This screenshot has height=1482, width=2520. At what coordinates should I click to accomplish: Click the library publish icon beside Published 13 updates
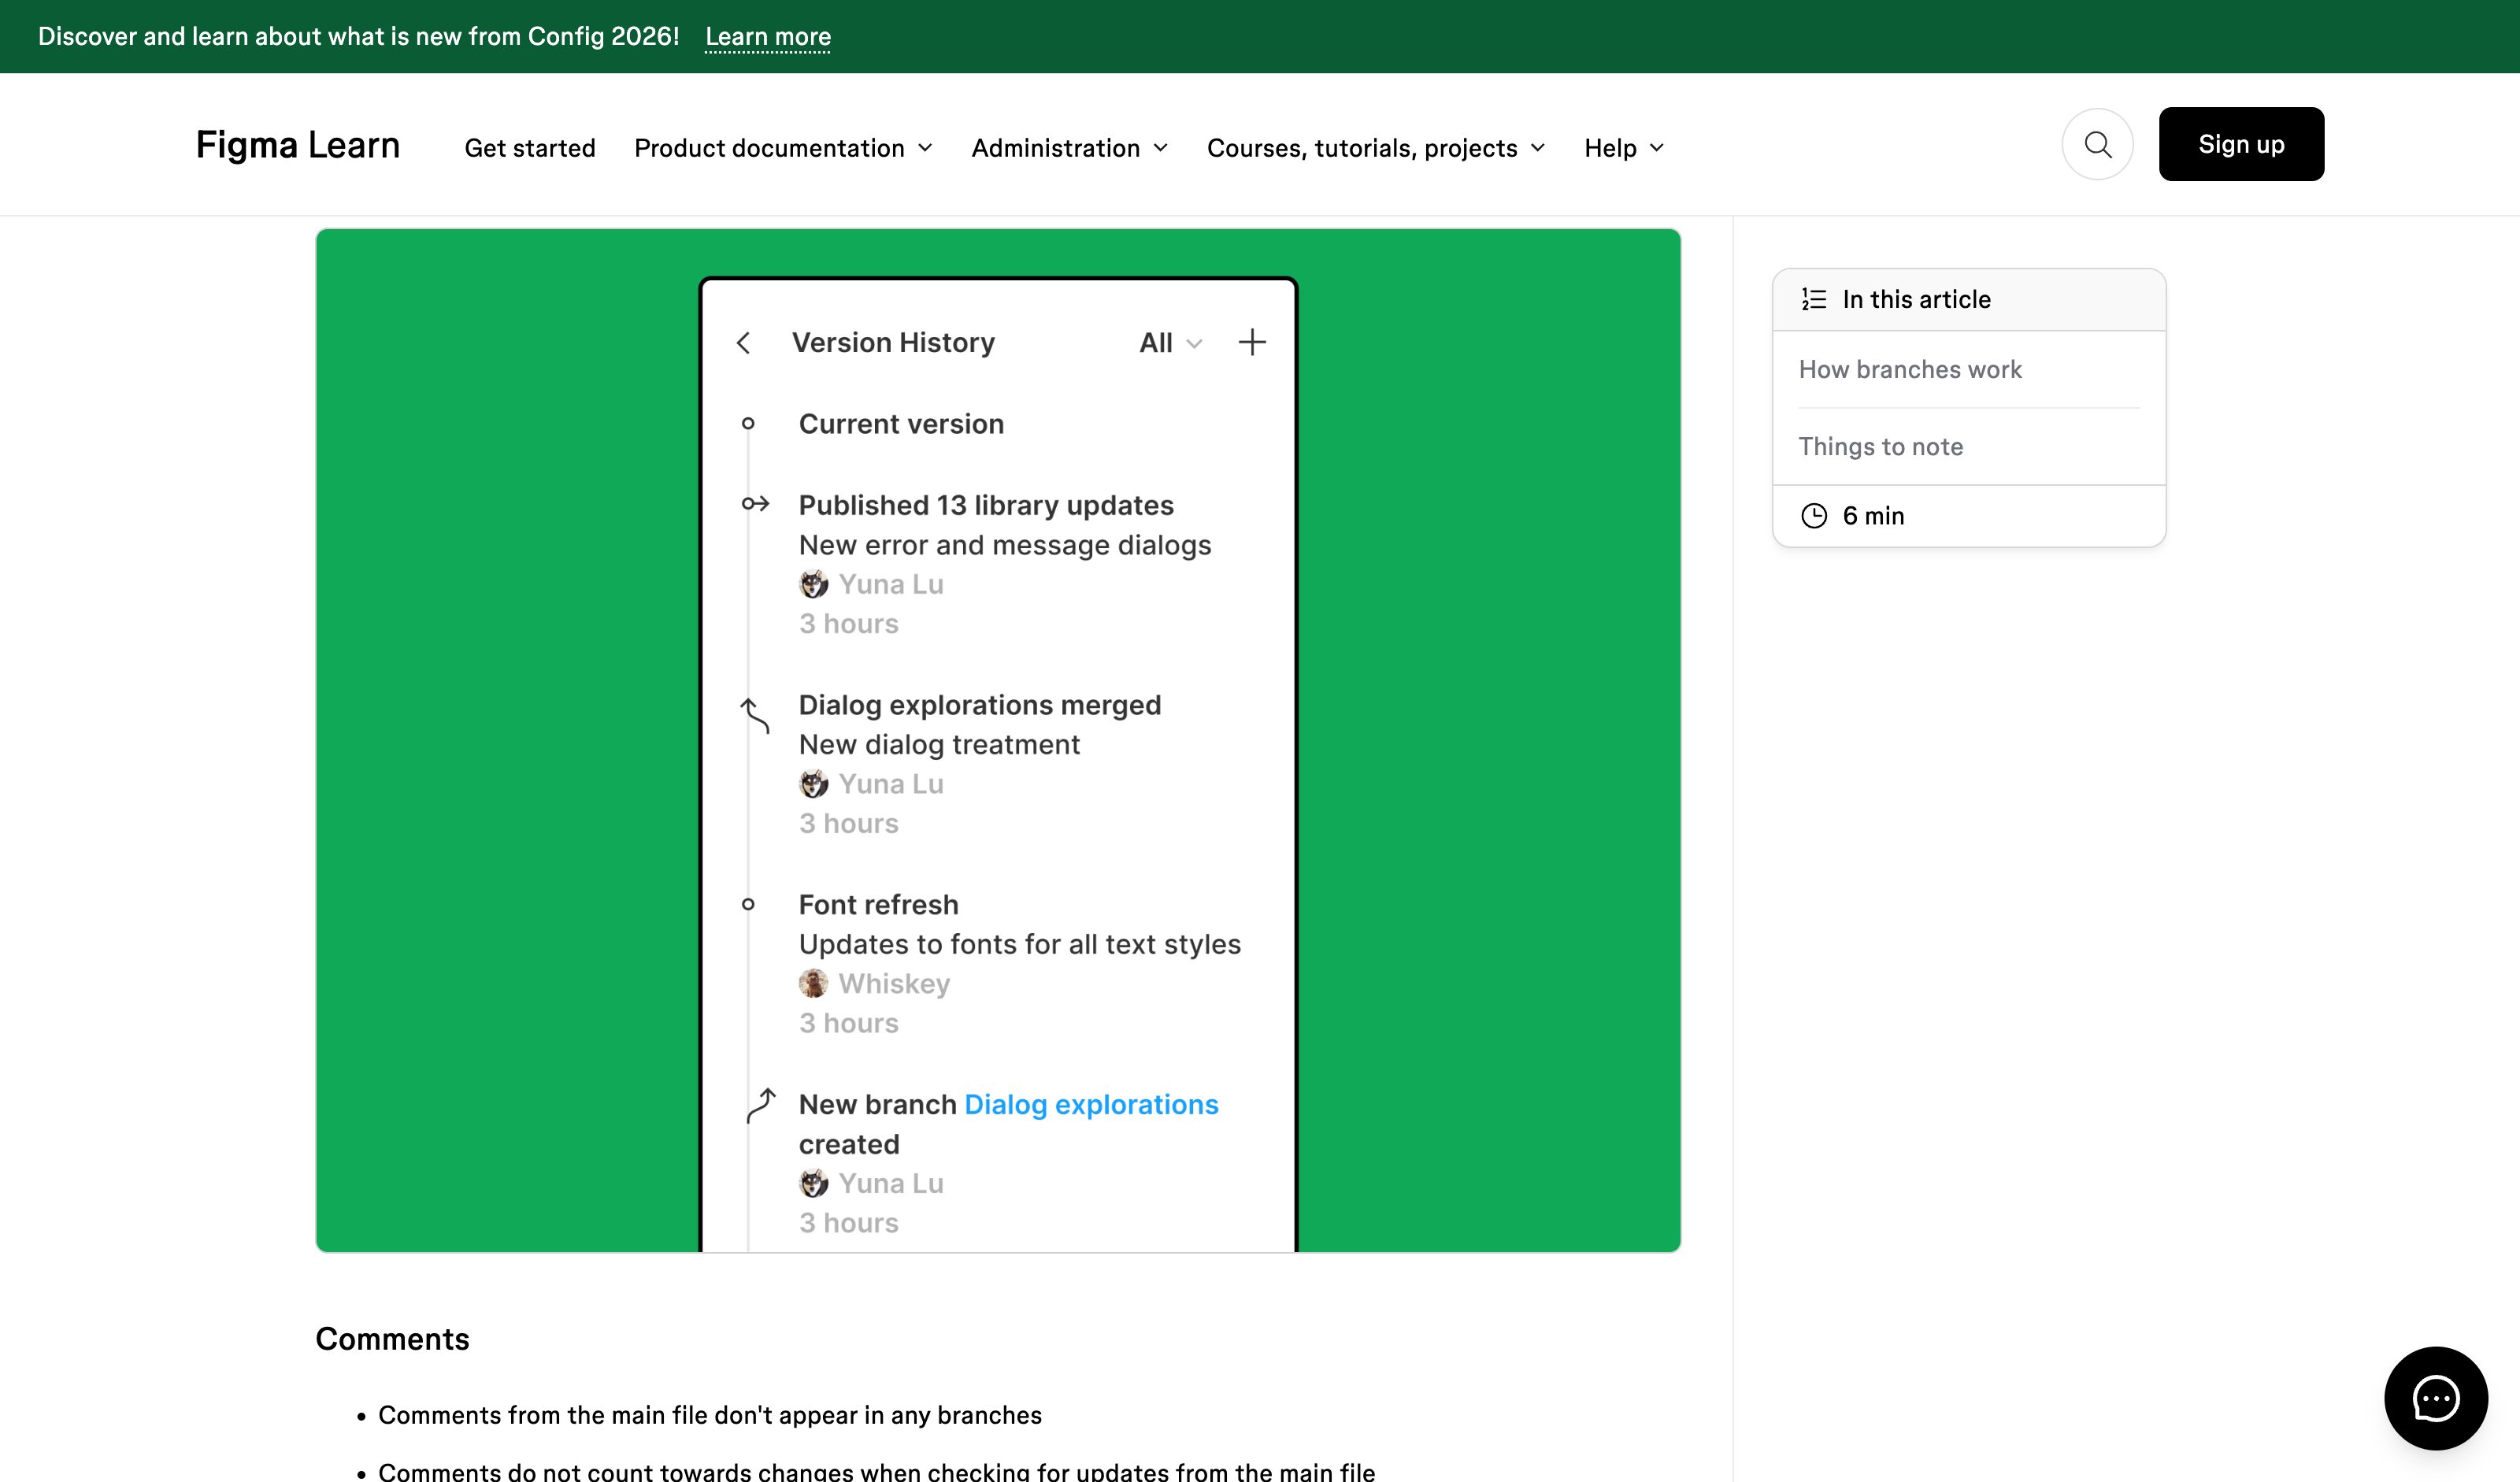click(755, 503)
